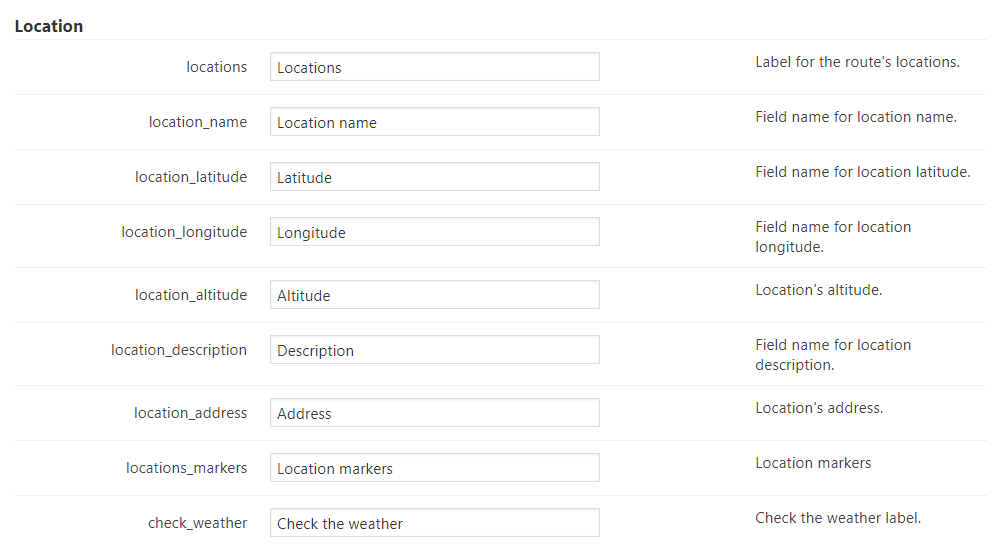Select the Latitude text field
Screen dimensions: 1003x558
(434, 177)
